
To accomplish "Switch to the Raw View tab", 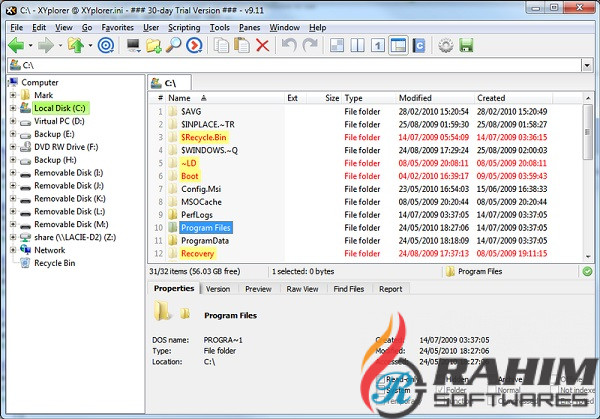I will point(301,289).
